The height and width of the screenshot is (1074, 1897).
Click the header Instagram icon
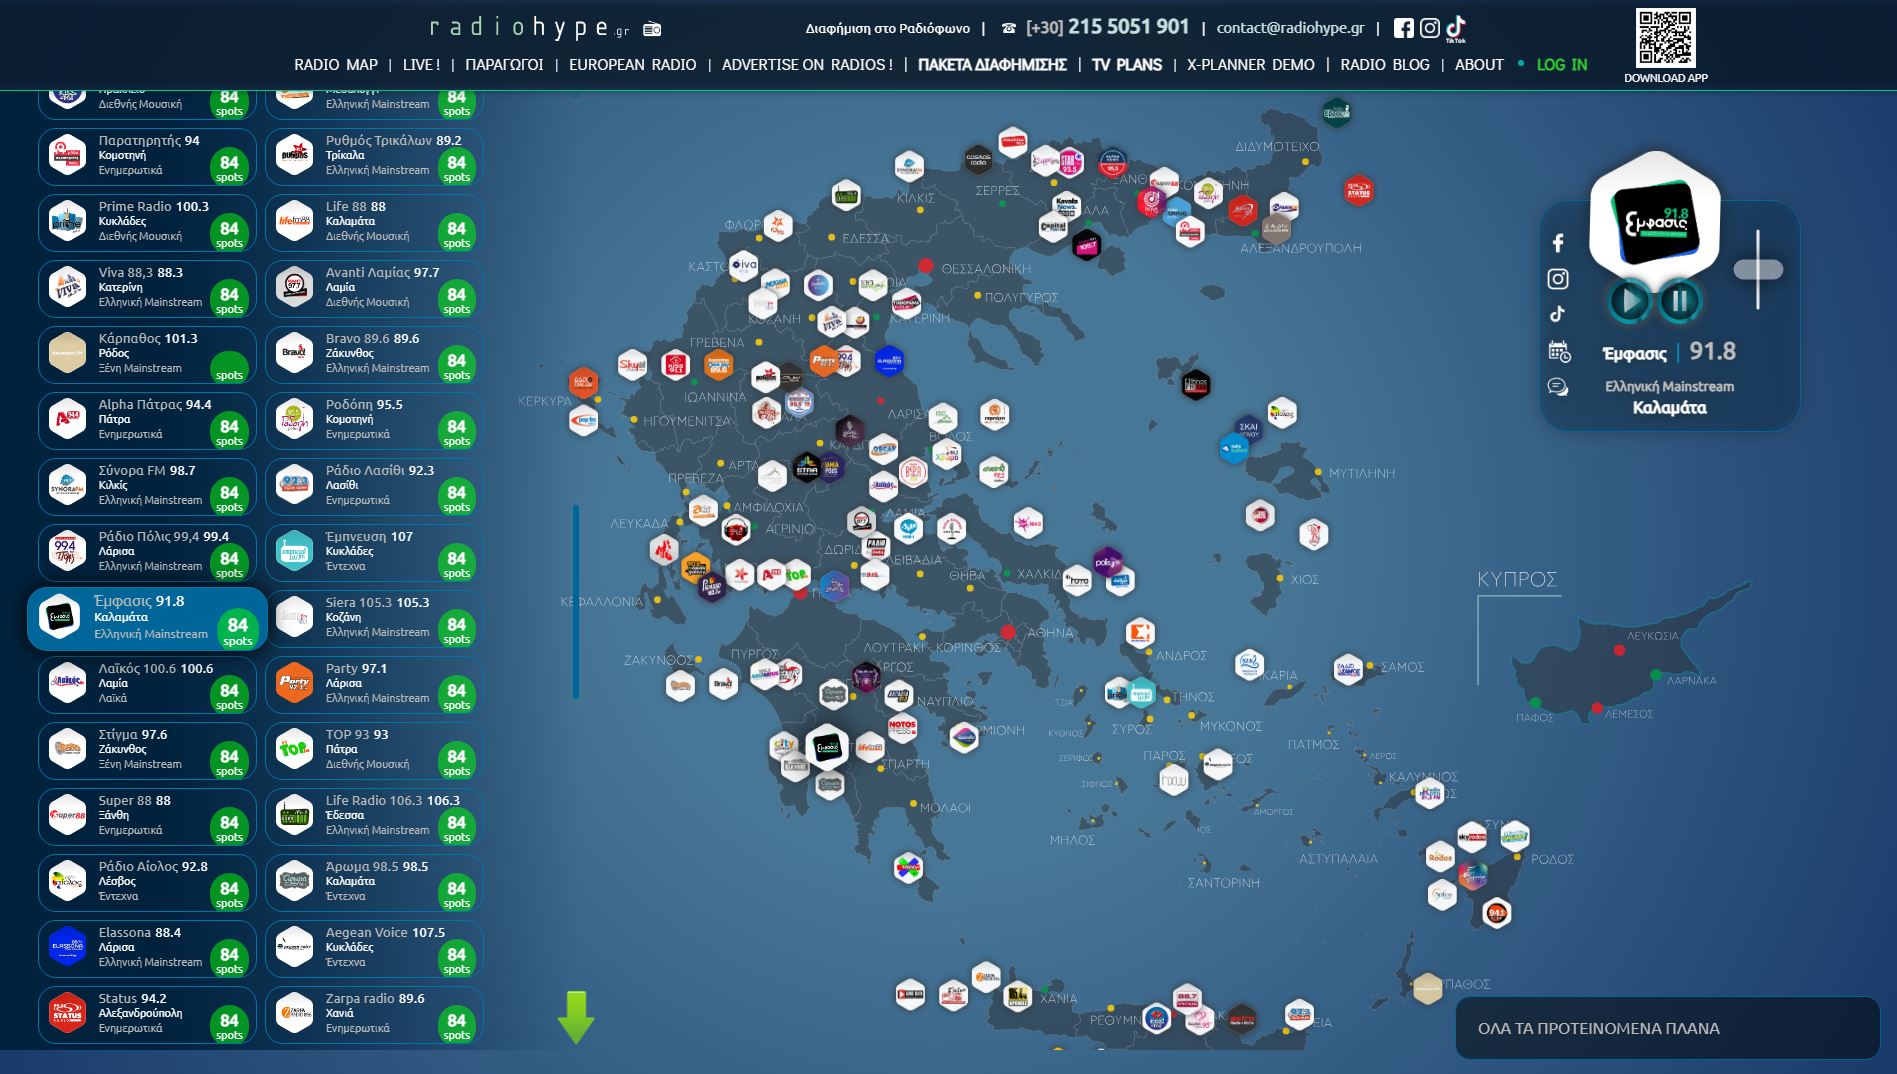coord(1430,28)
